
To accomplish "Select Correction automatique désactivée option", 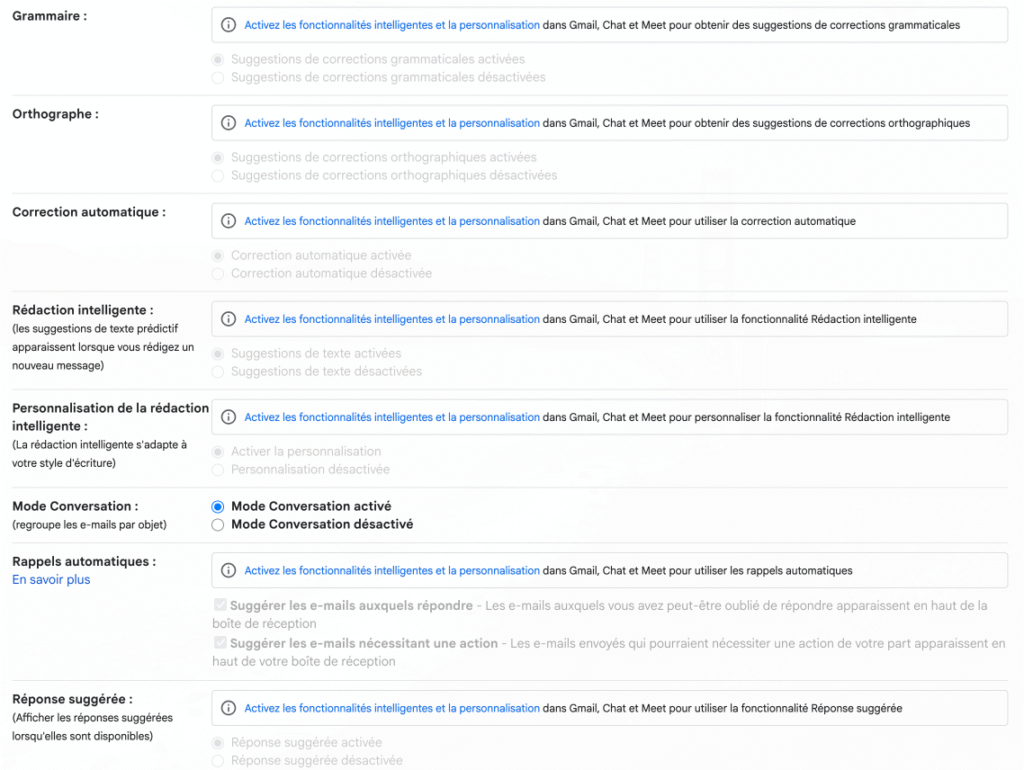I will [218, 274].
